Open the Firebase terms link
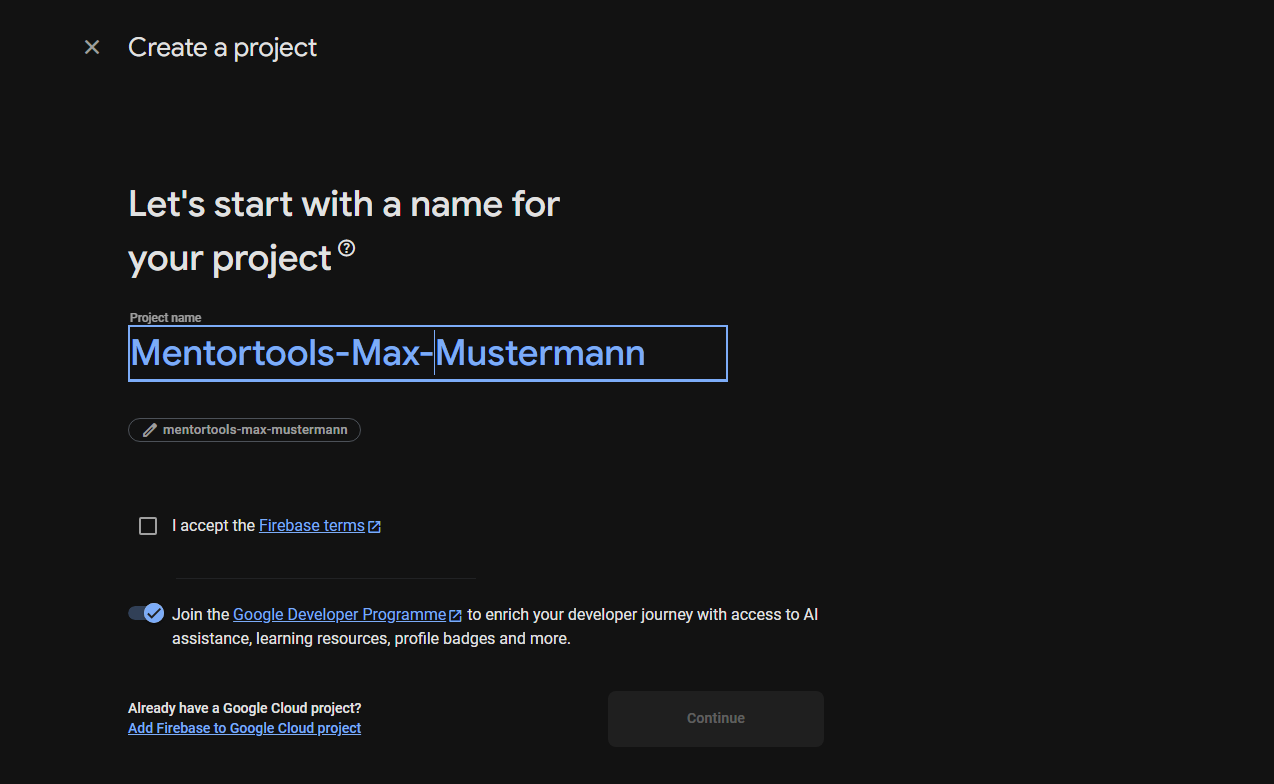 click(312, 526)
